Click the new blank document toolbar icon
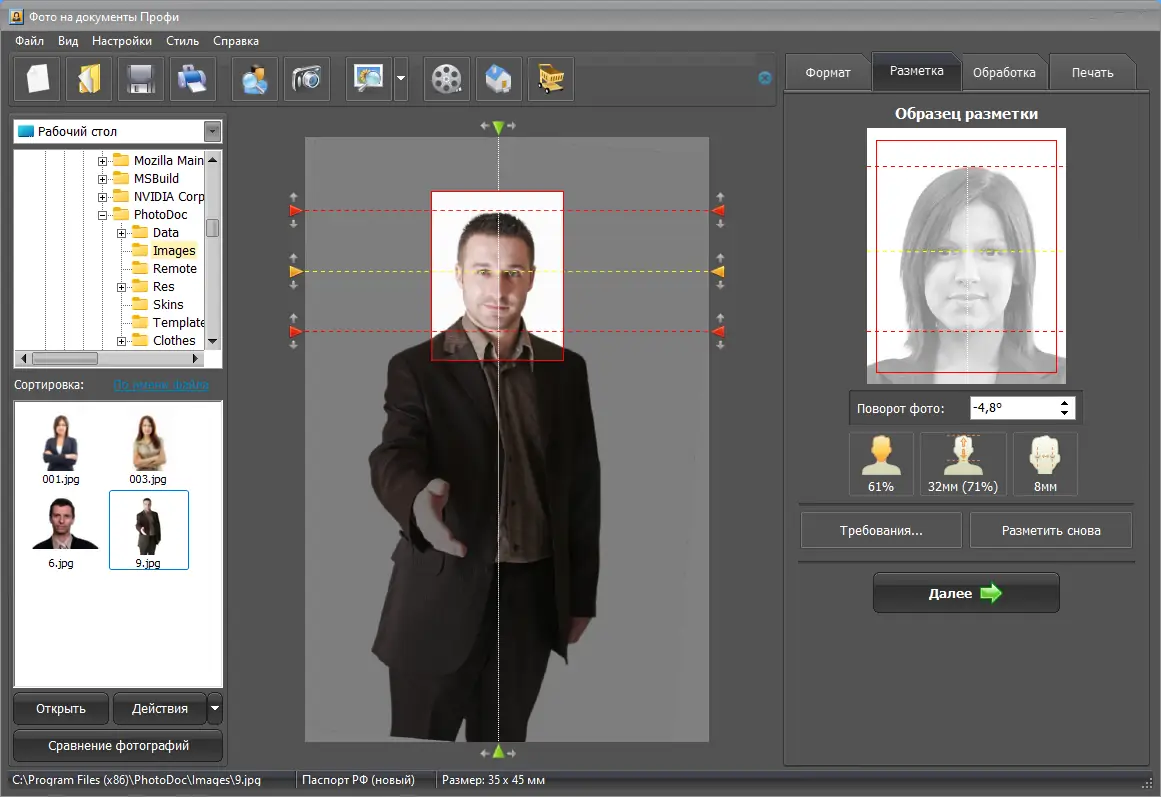 (x=37, y=79)
